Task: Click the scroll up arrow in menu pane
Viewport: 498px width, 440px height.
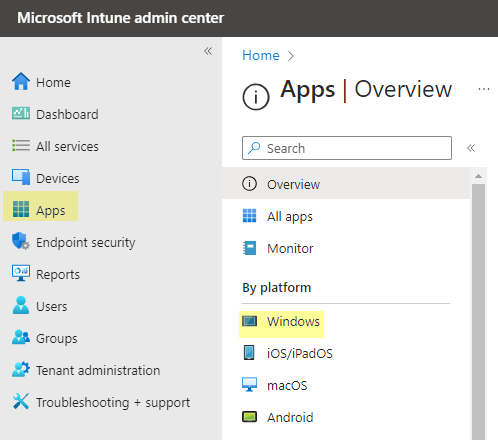Action: [479, 176]
